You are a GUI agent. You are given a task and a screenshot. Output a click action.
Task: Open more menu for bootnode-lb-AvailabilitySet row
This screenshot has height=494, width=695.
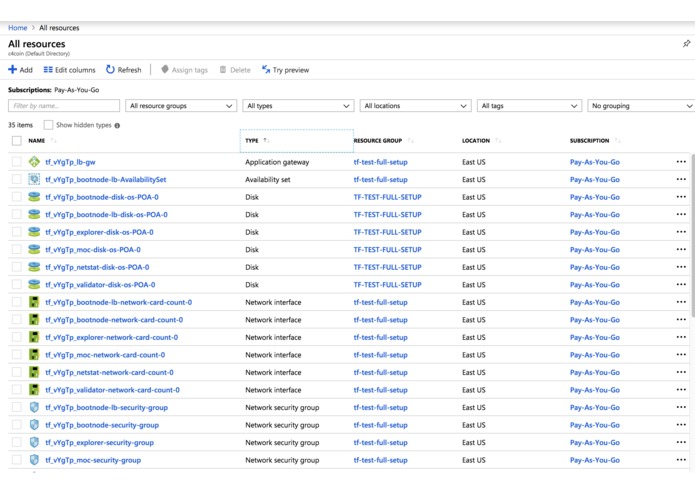tap(681, 179)
